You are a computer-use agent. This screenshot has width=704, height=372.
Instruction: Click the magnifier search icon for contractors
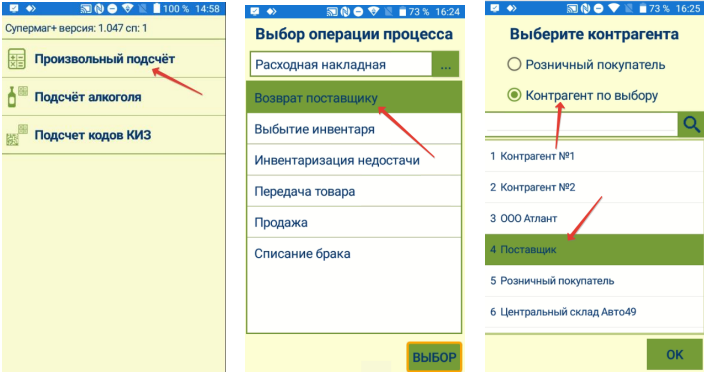[x=691, y=124]
